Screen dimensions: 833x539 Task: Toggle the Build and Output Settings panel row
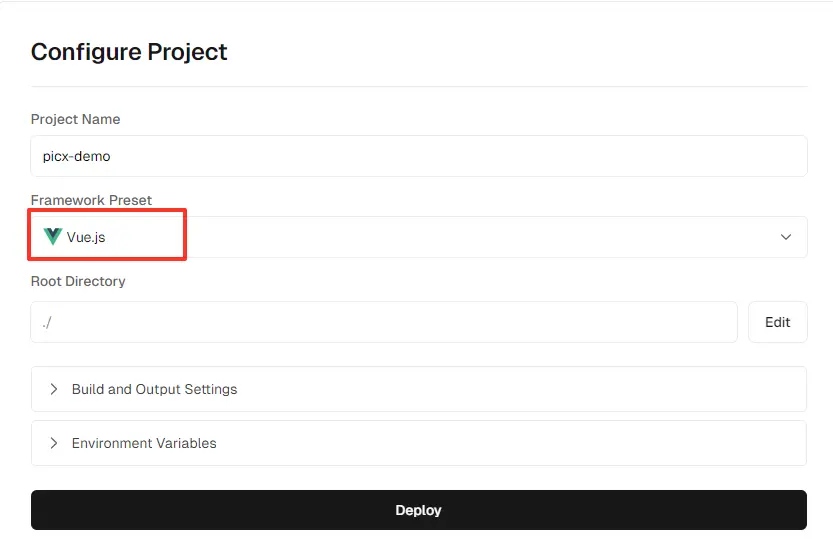(x=419, y=389)
